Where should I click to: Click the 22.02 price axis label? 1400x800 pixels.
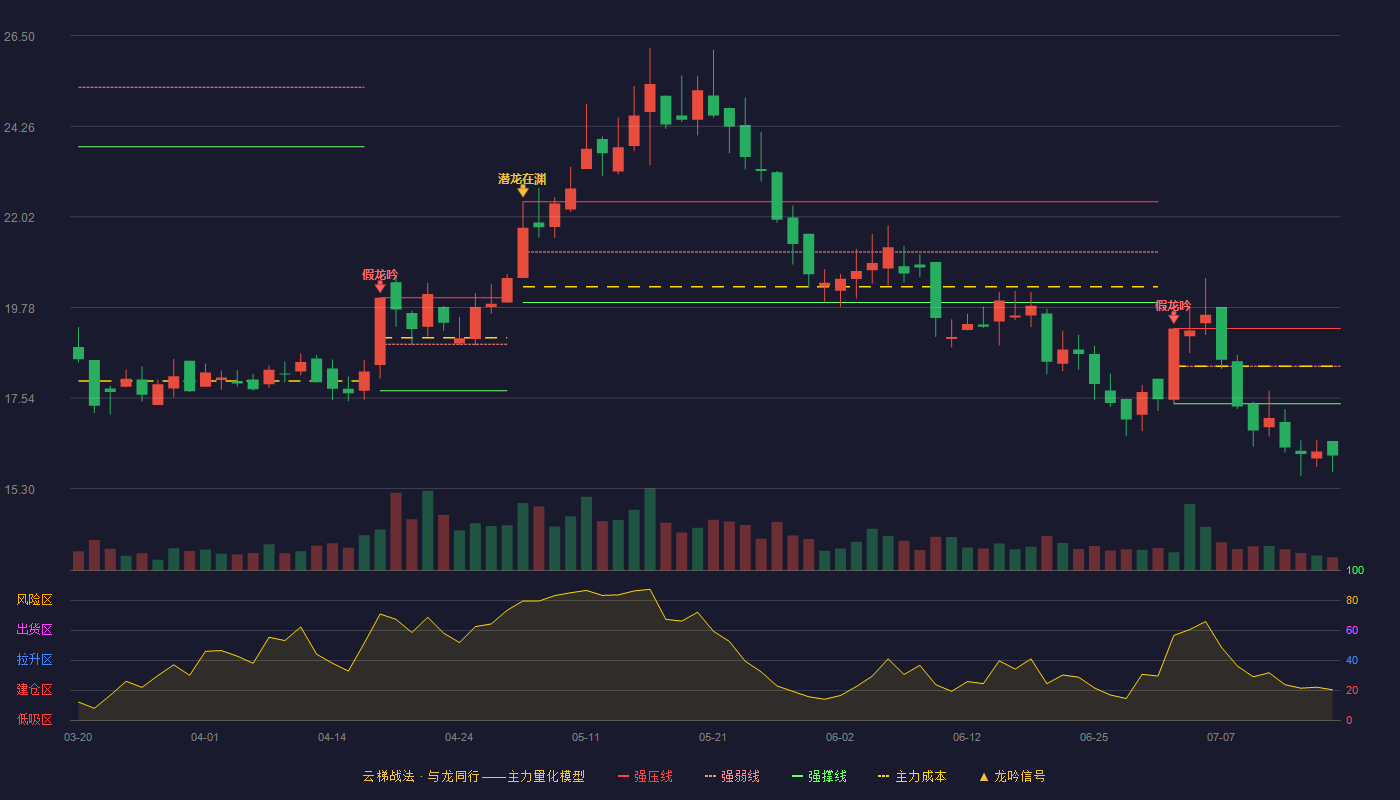tap(19, 218)
